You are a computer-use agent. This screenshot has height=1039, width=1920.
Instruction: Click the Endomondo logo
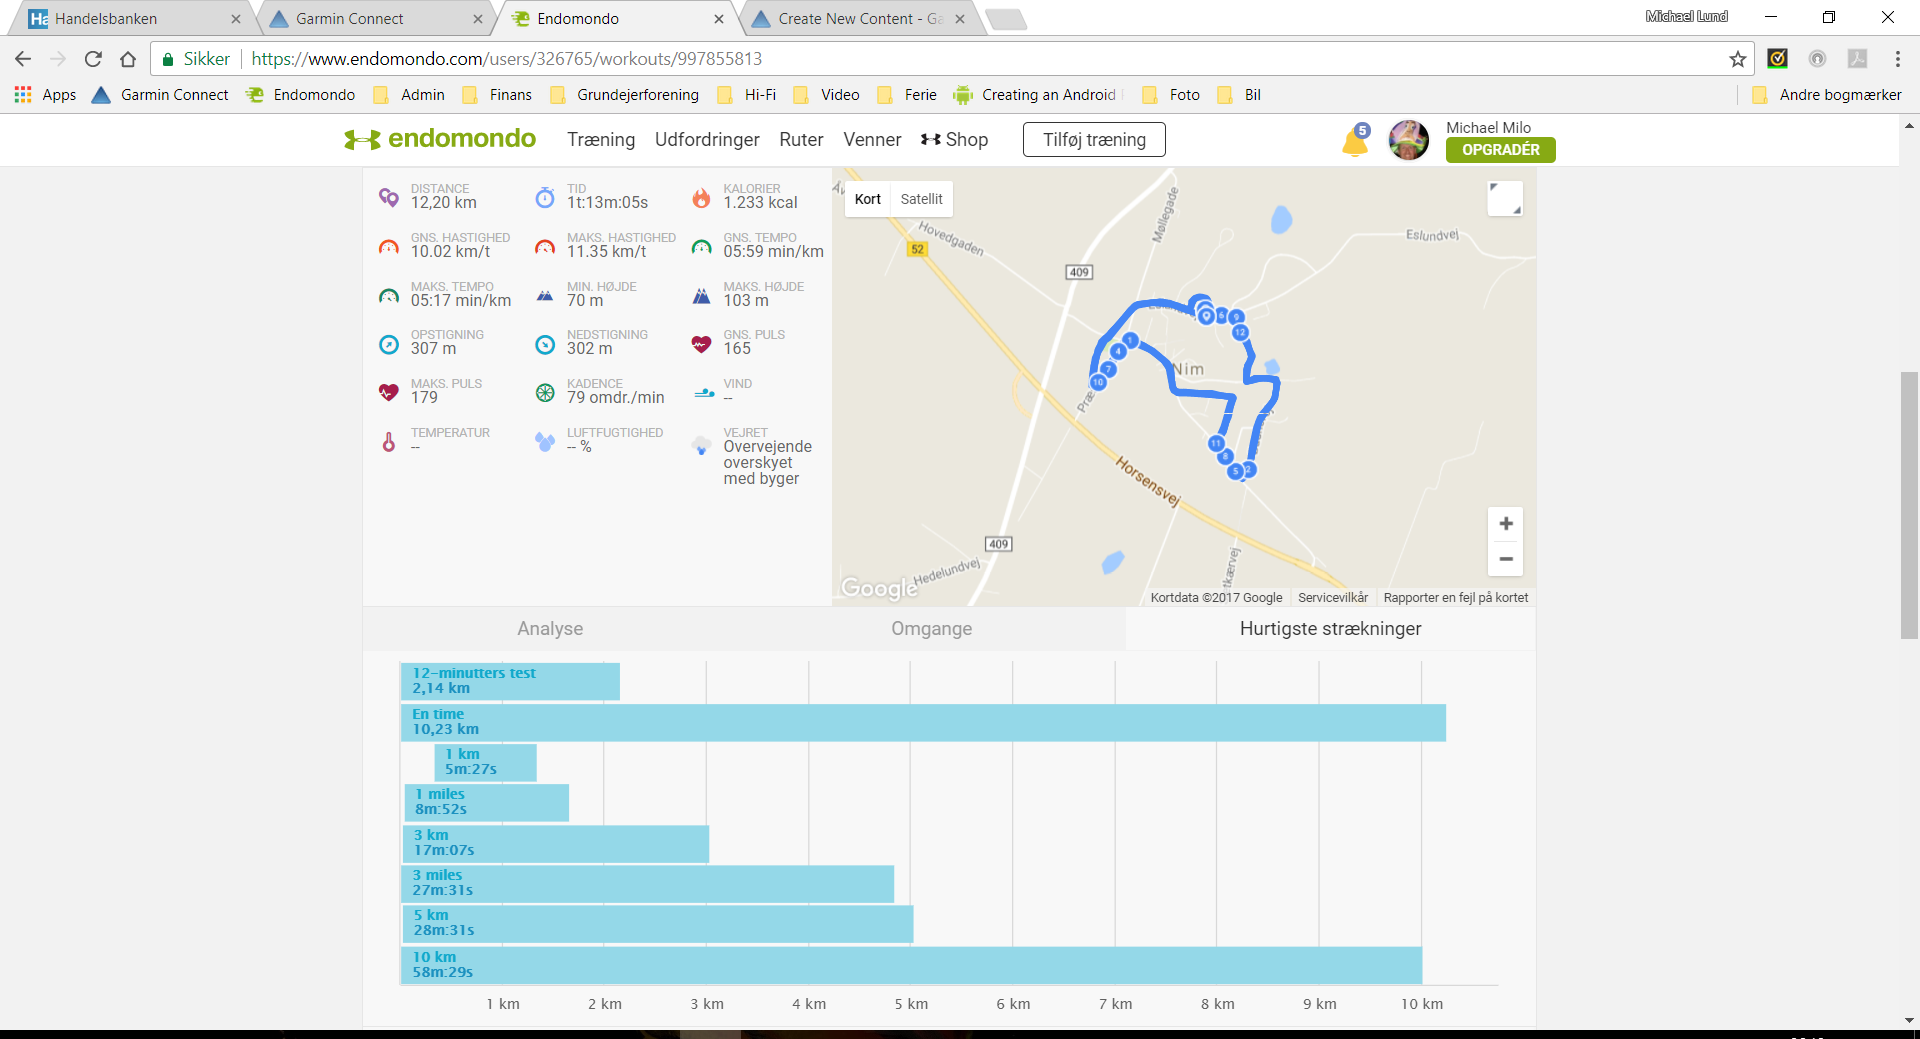click(440, 139)
